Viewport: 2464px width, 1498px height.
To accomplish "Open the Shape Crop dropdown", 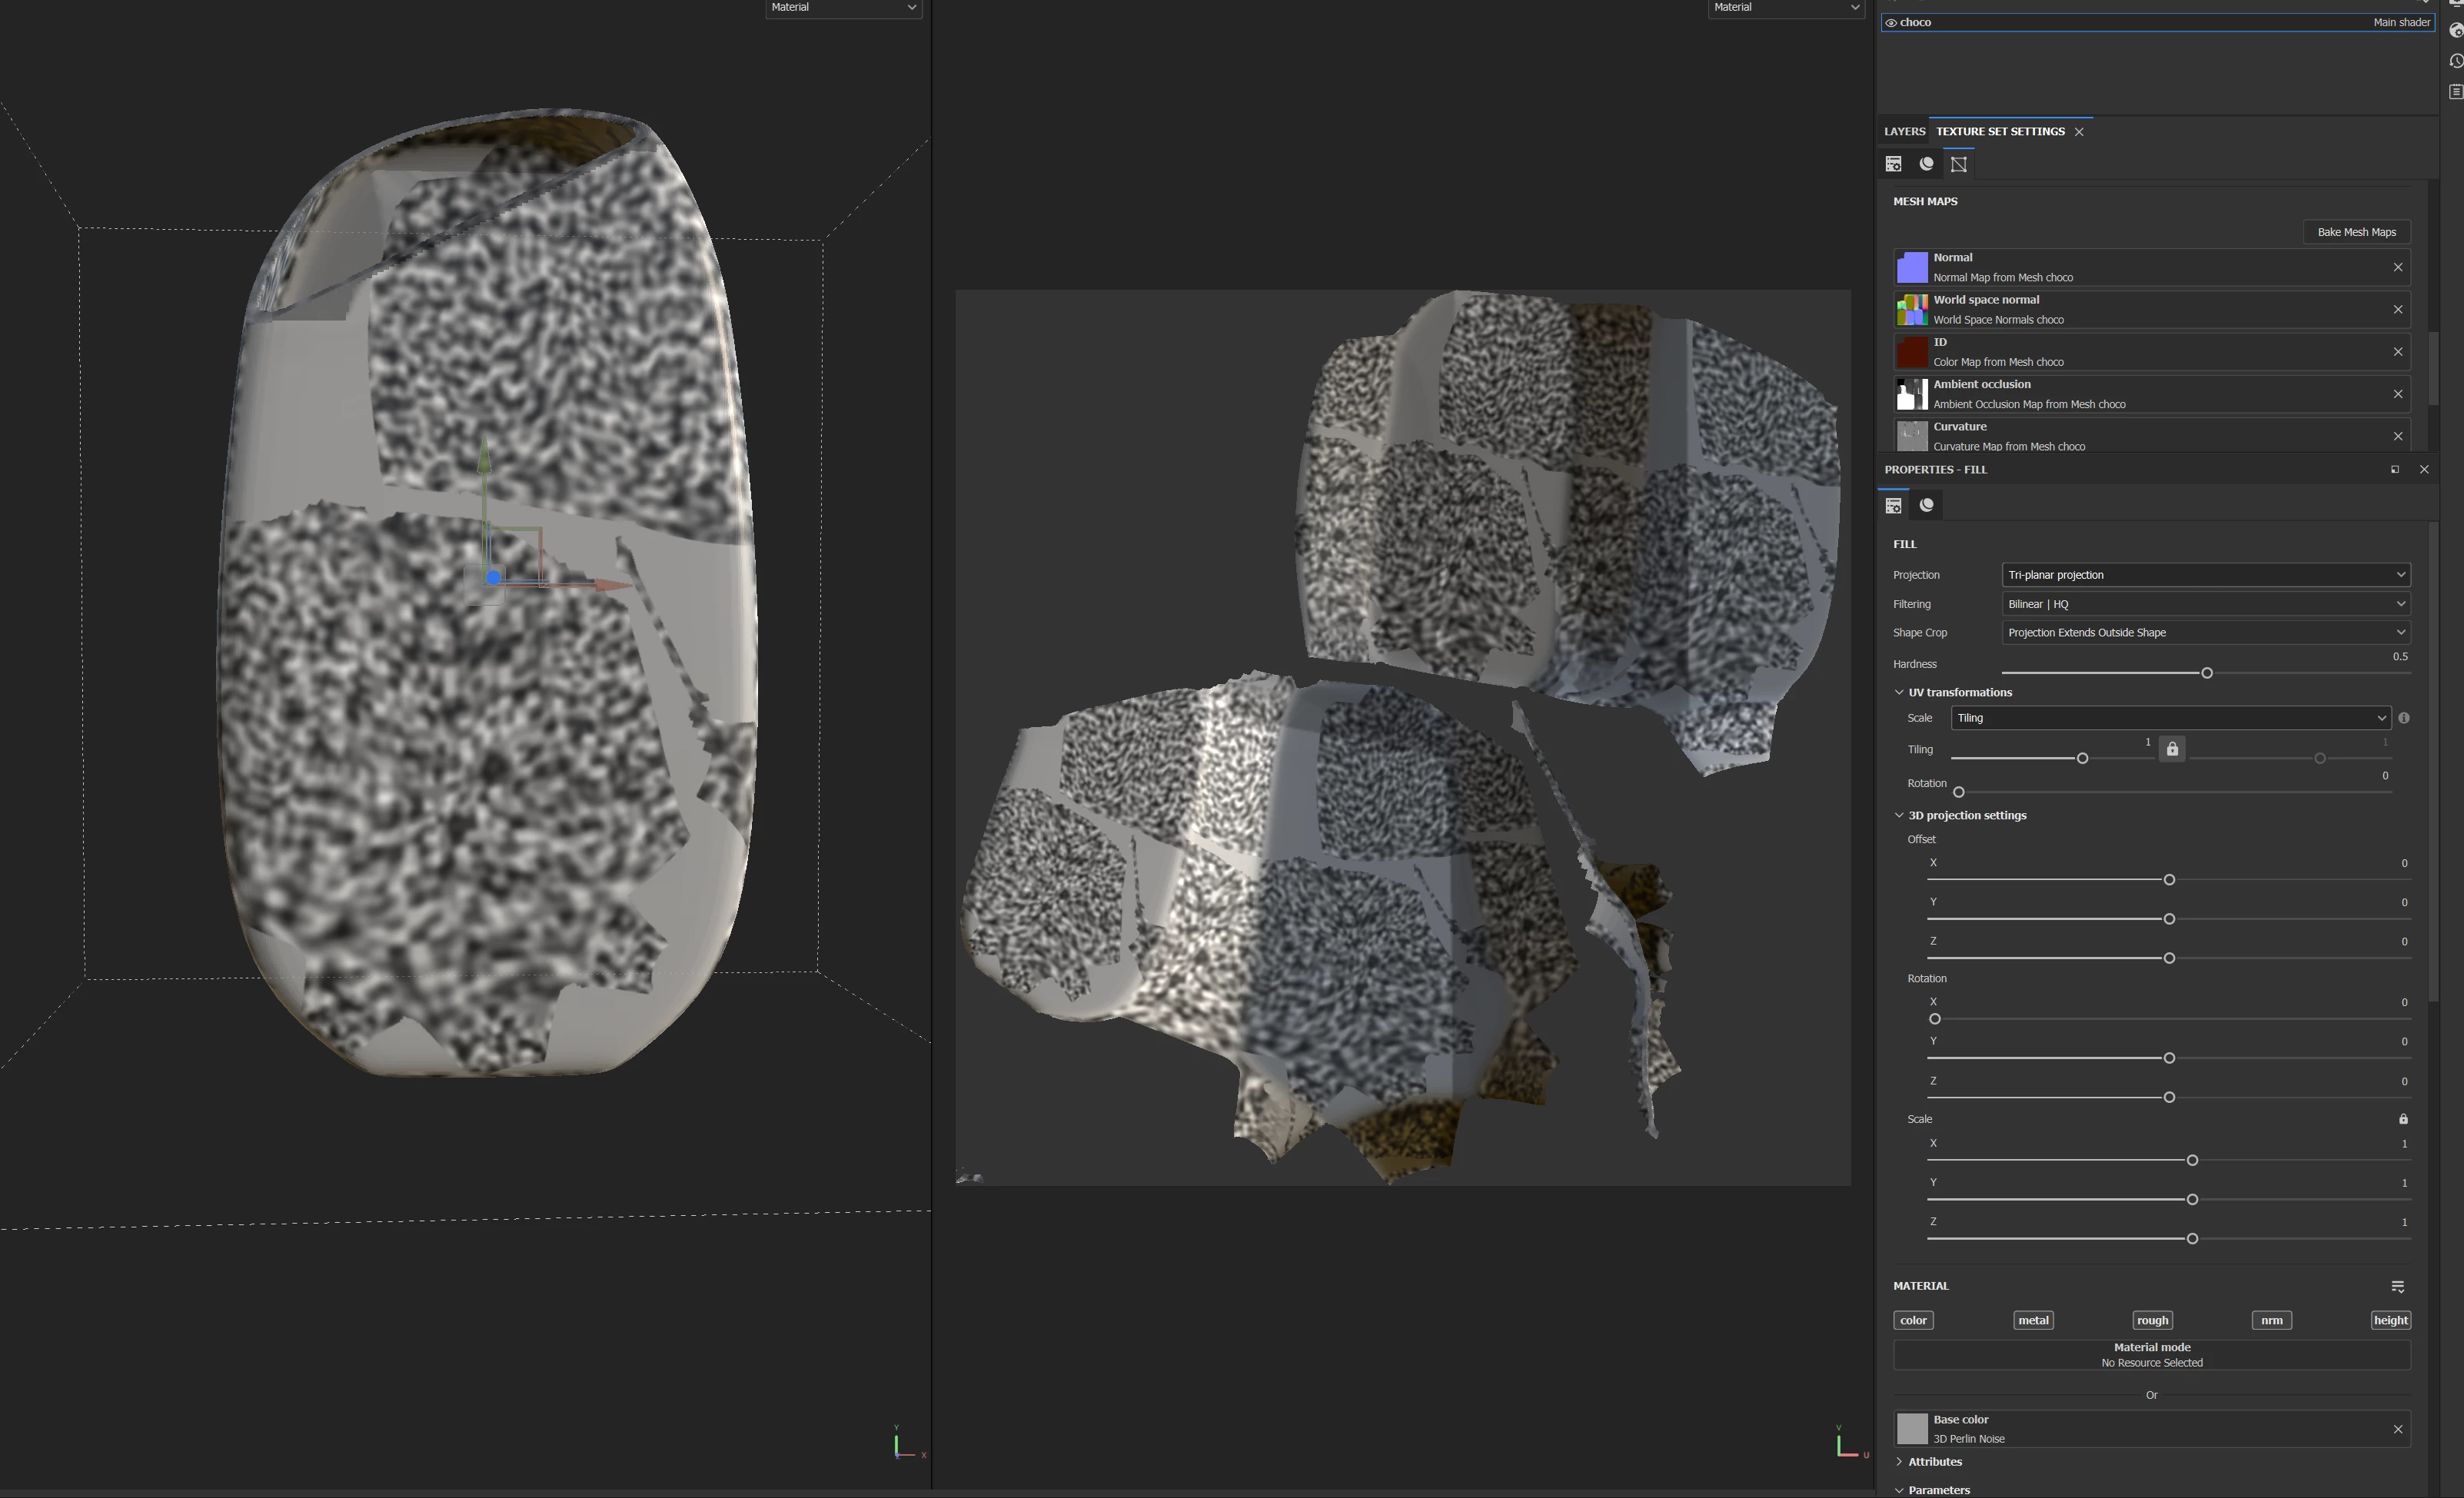I will tap(2205, 632).
